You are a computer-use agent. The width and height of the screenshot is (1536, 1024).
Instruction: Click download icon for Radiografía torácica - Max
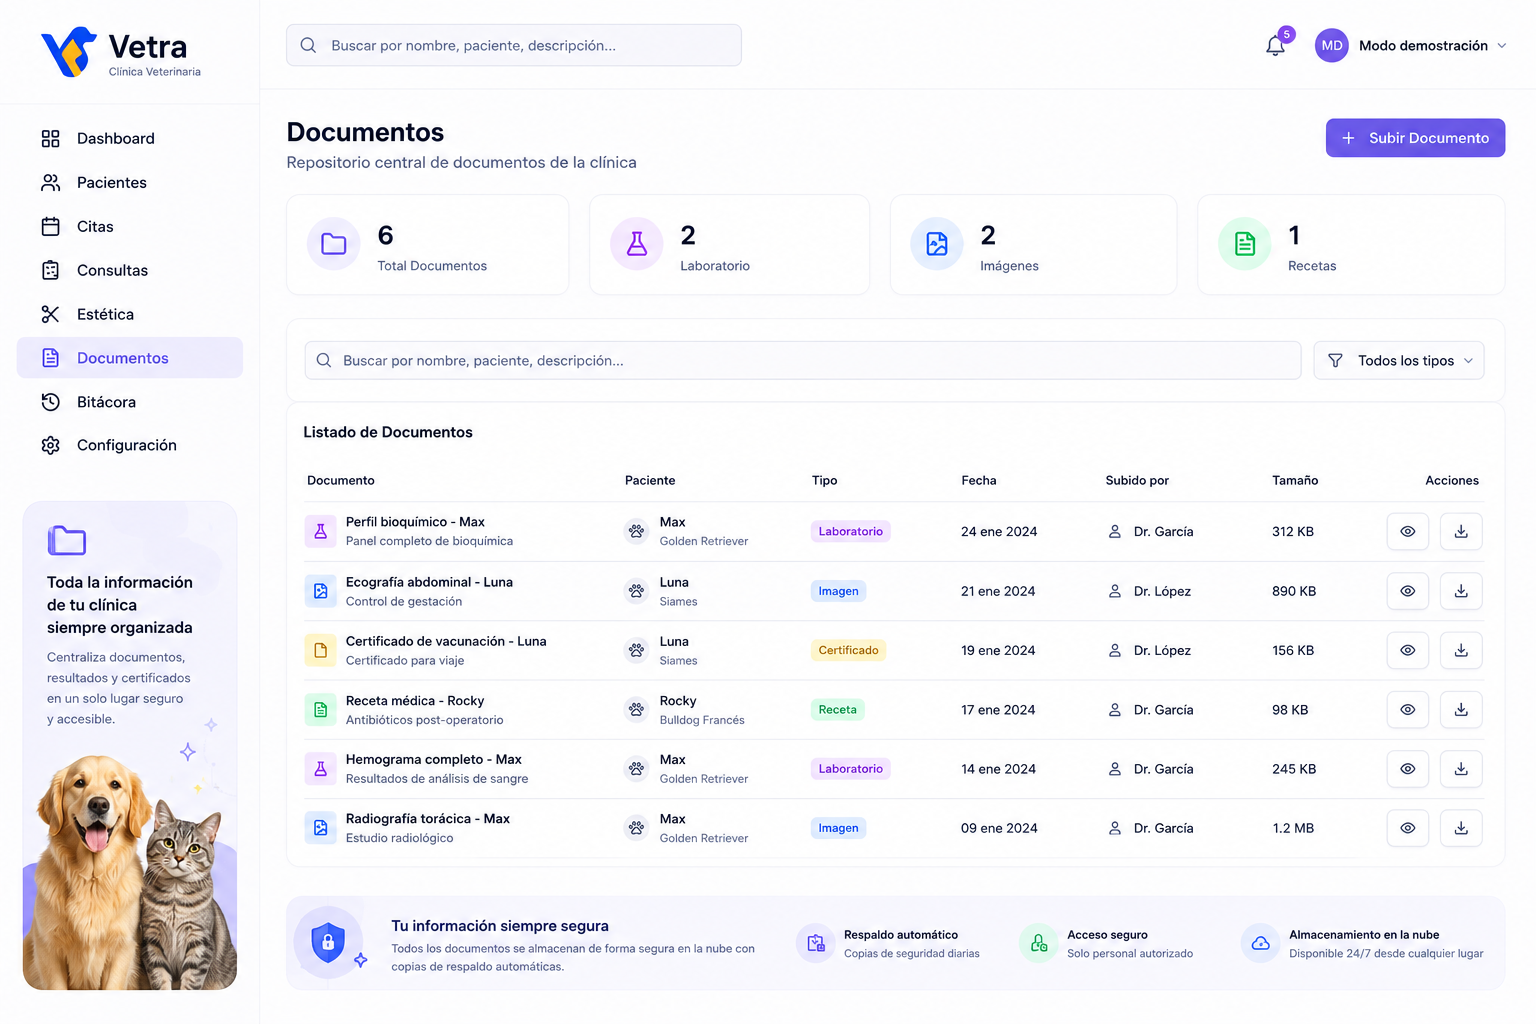tap(1461, 828)
